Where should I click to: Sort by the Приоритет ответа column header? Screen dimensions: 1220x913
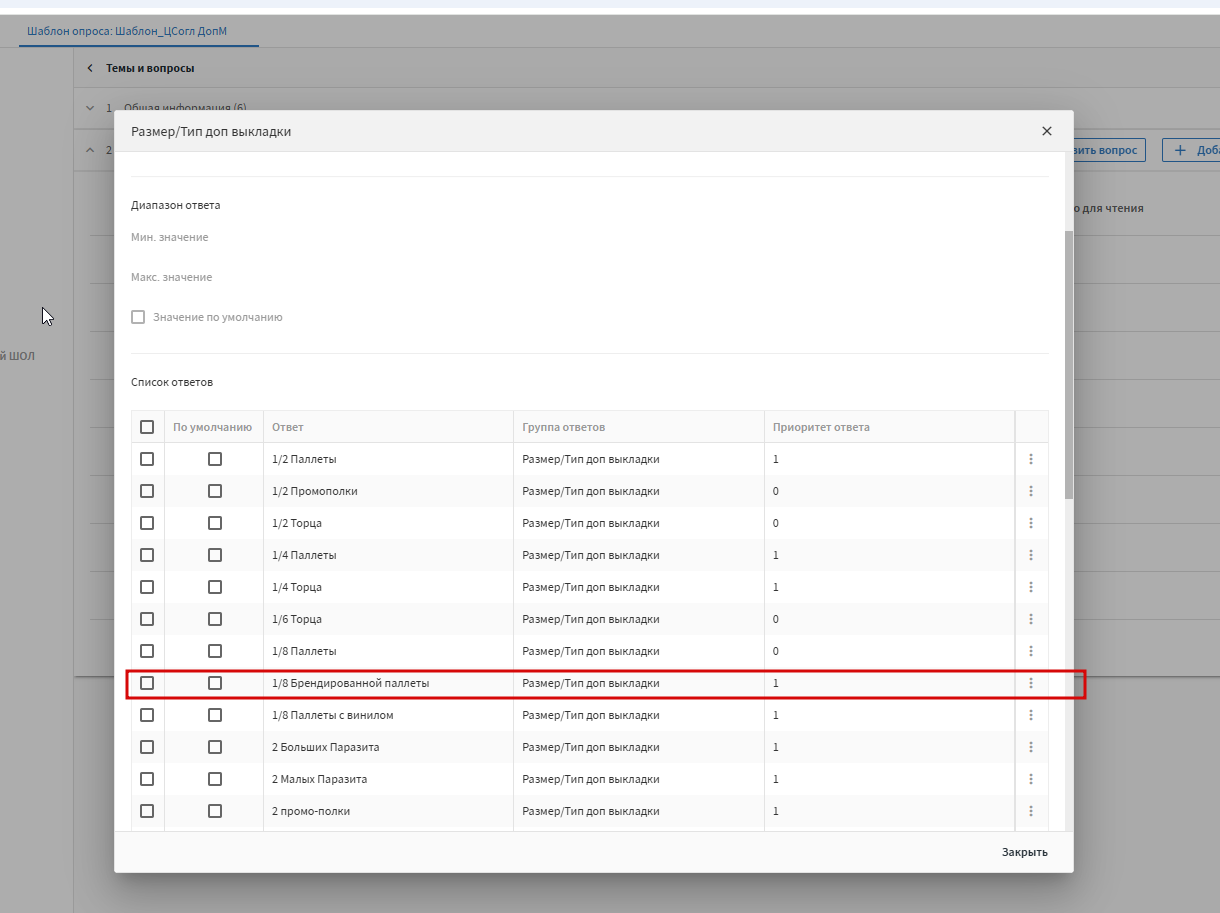point(821,427)
